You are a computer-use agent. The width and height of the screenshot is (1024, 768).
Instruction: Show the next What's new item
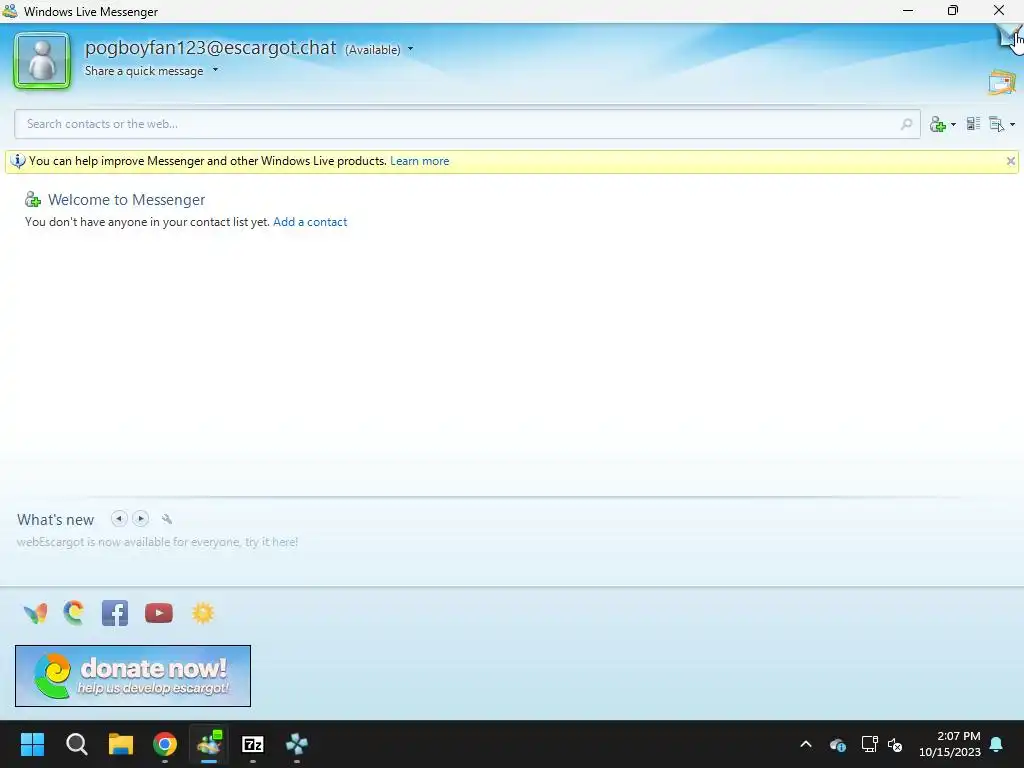[140, 519]
